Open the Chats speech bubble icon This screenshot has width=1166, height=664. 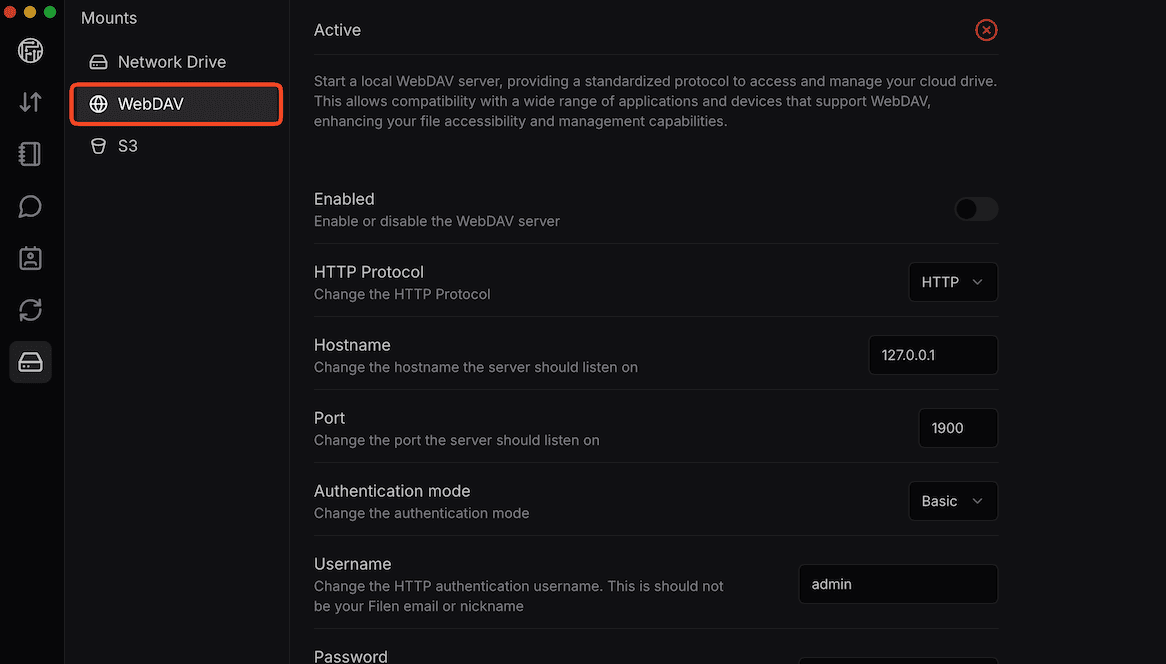[30, 206]
